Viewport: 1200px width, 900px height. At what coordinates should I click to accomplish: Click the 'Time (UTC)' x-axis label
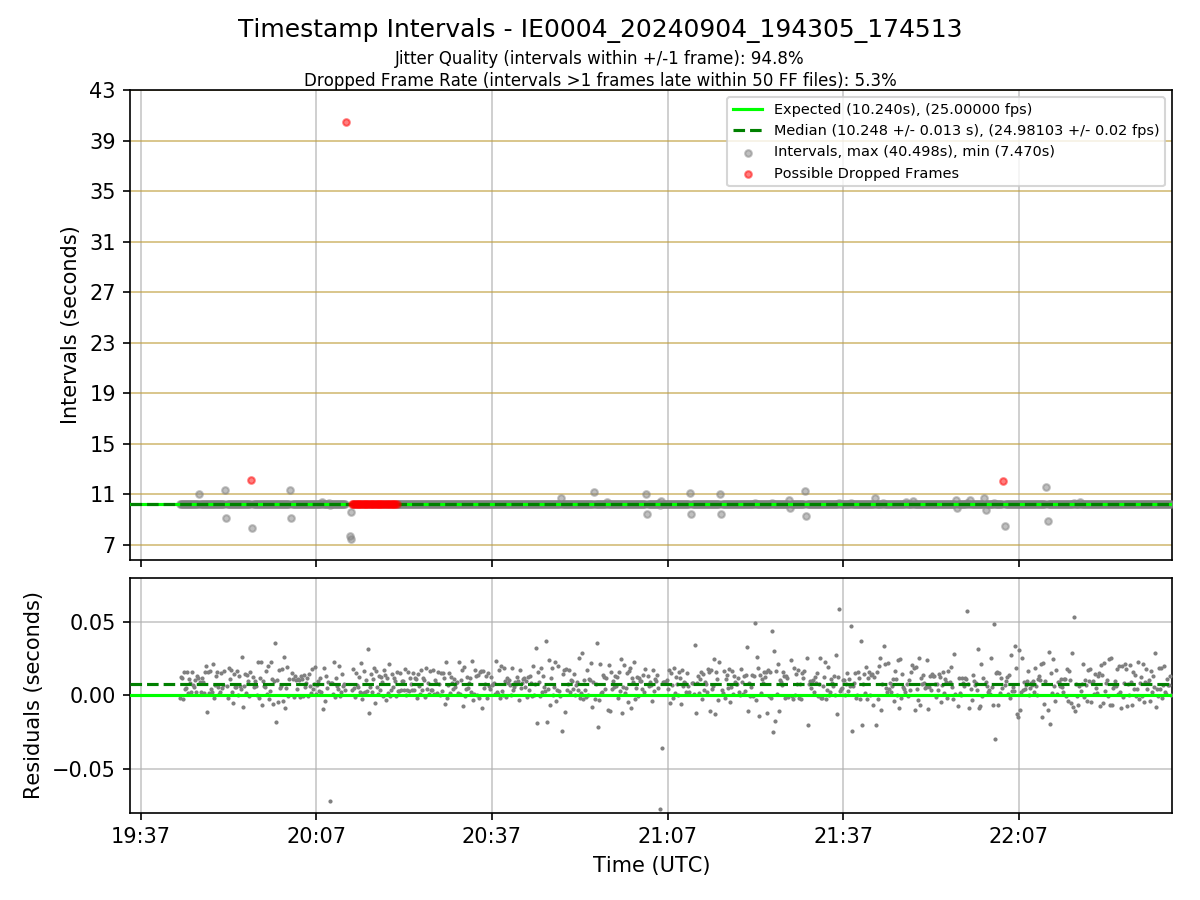tap(651, 865)
